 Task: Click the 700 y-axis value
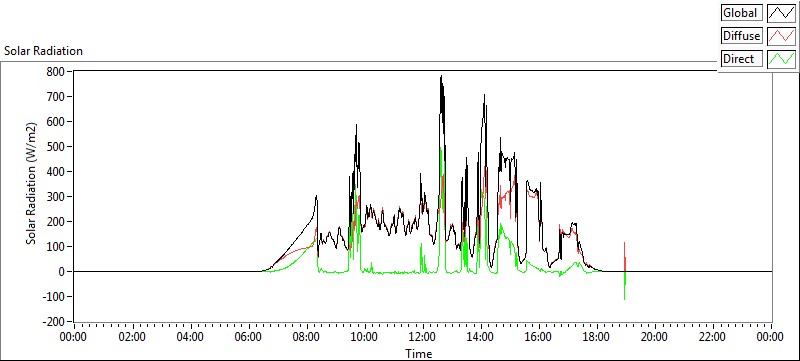56,96
